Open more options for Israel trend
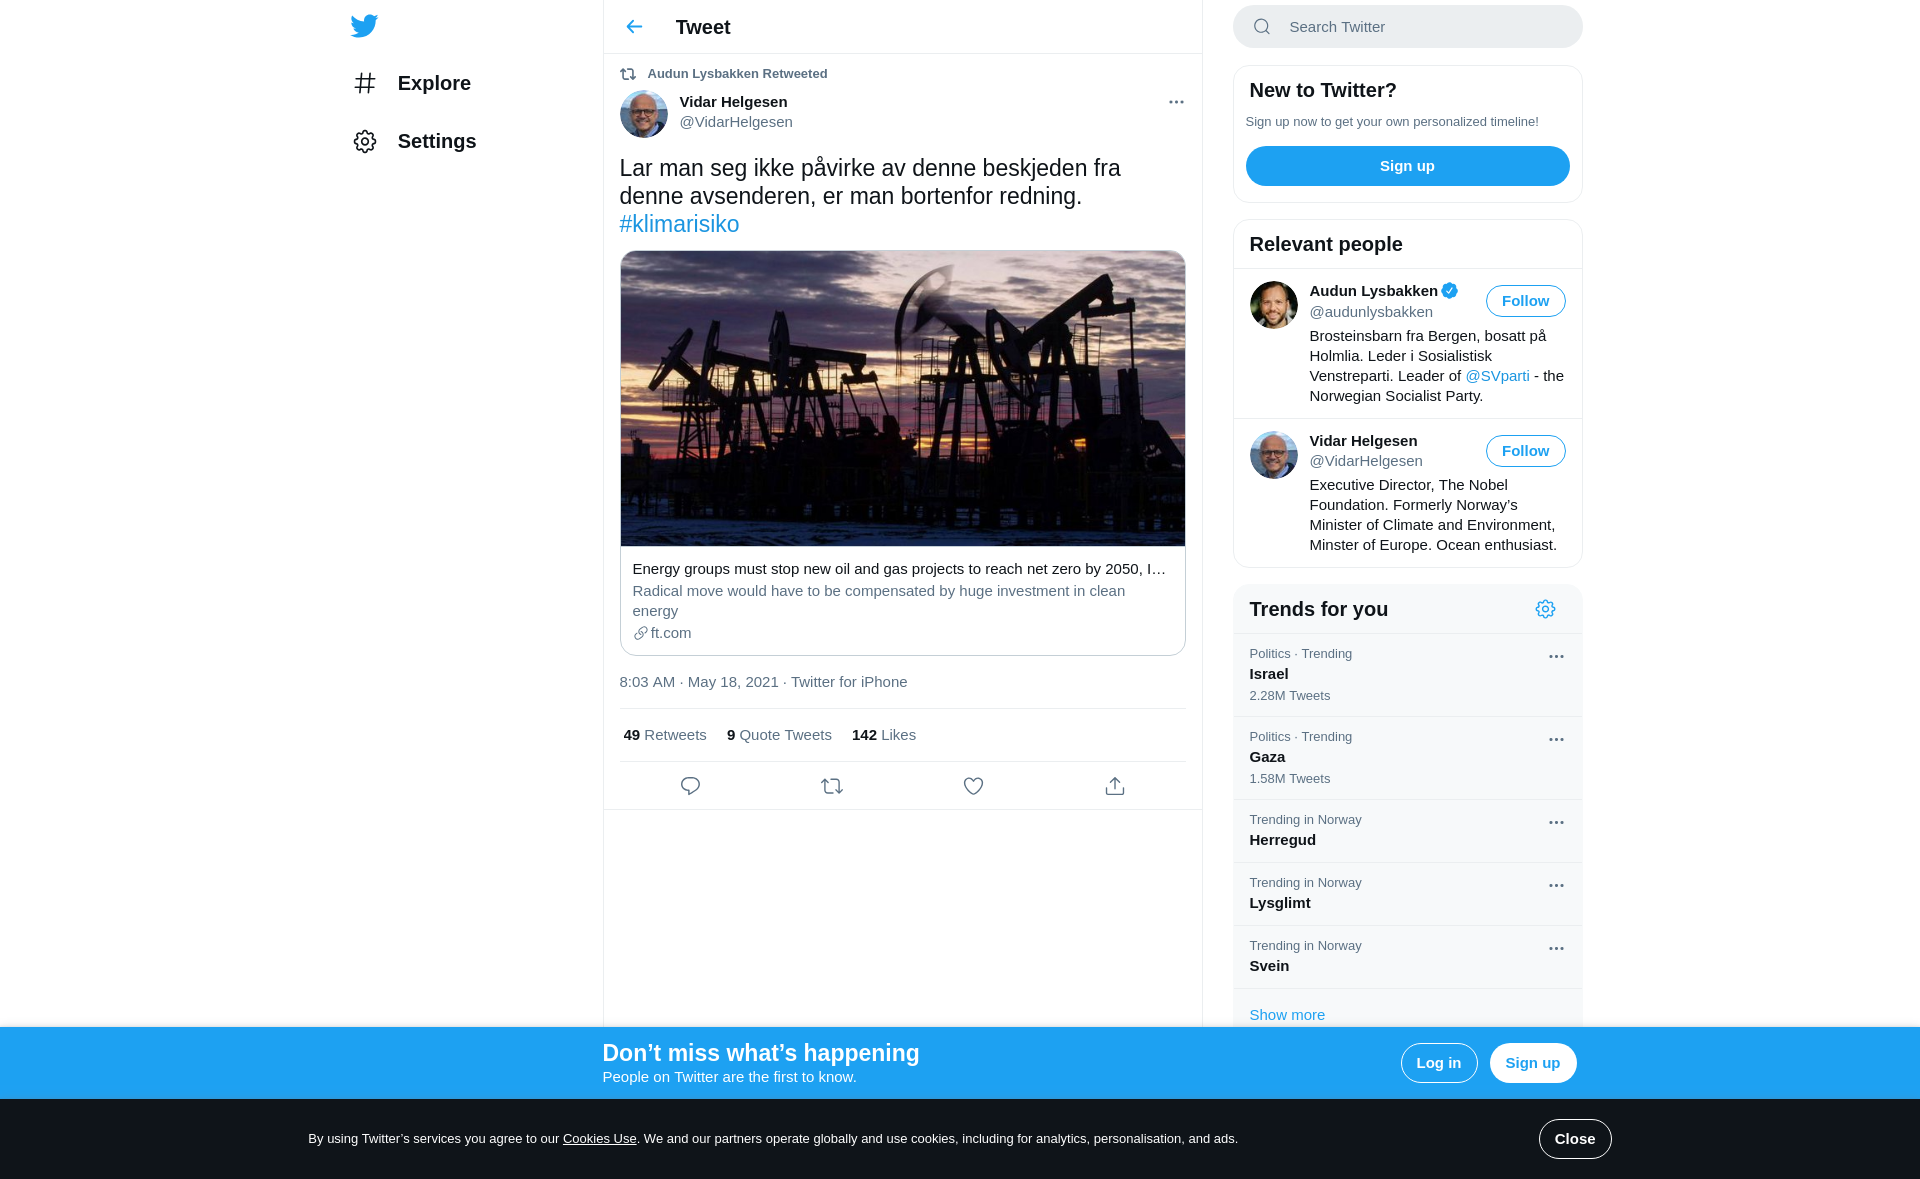Viewport: 1920px width, 1179px height. pyautogui.click(x=1556, y=657)
